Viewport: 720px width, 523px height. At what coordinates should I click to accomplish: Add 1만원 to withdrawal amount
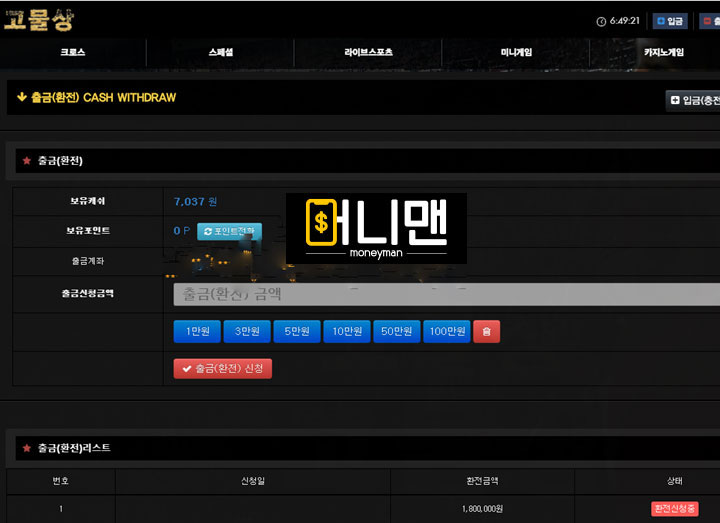click(x=197, y=331)
